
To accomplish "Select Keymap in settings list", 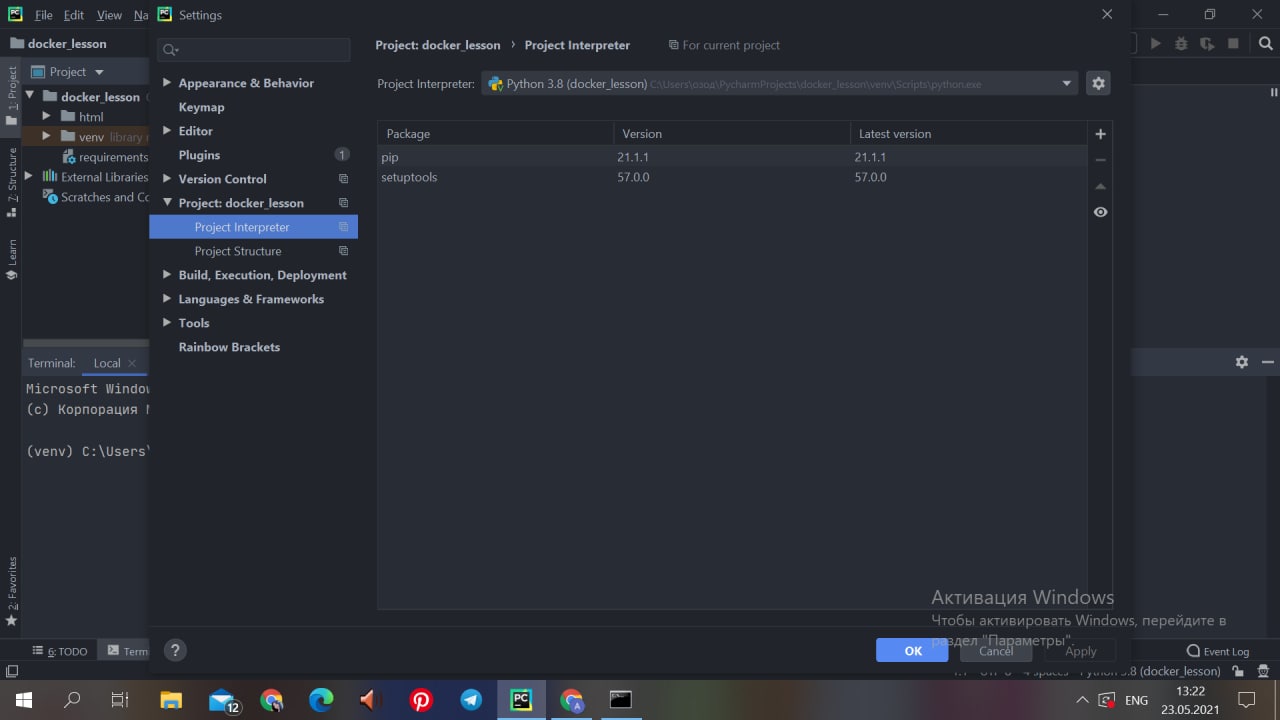I will 201,107.
